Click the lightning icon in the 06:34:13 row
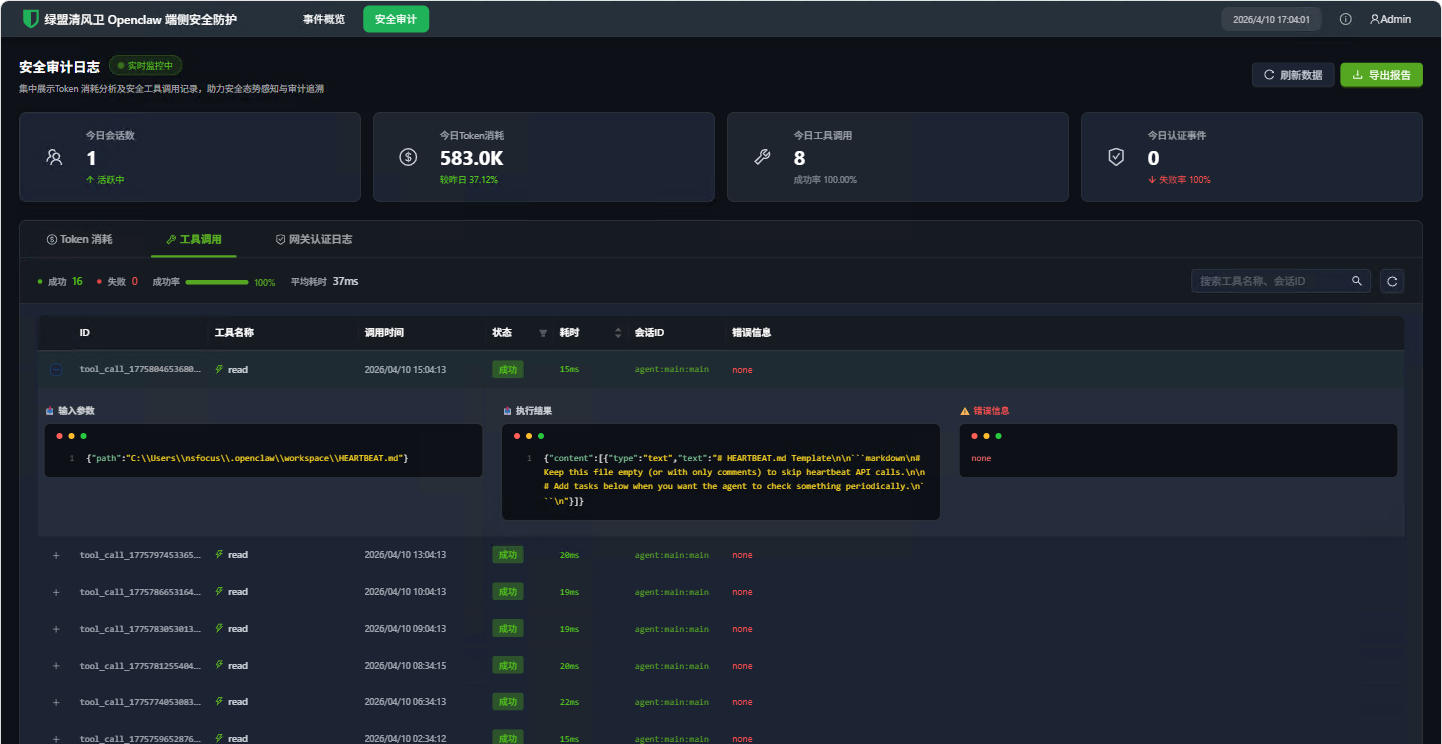 pyautogui.click(x=219, y=701)
